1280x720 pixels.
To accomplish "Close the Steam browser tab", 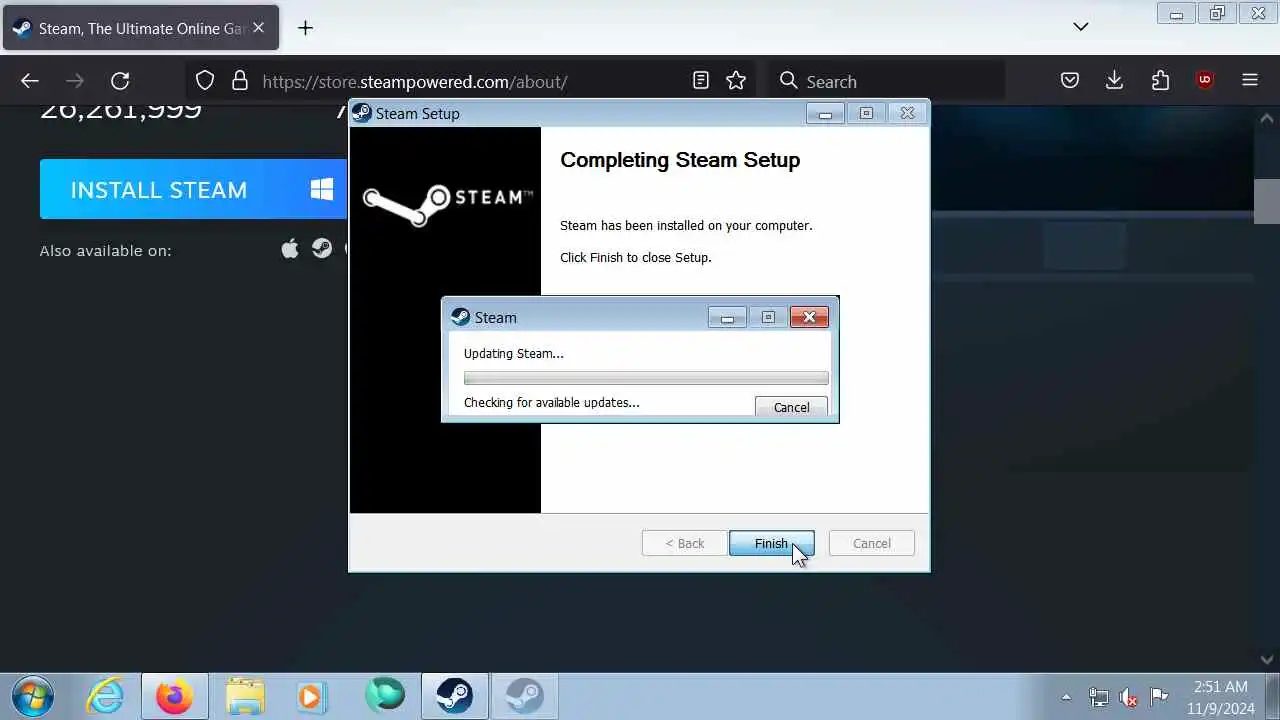I will point(258,28).
